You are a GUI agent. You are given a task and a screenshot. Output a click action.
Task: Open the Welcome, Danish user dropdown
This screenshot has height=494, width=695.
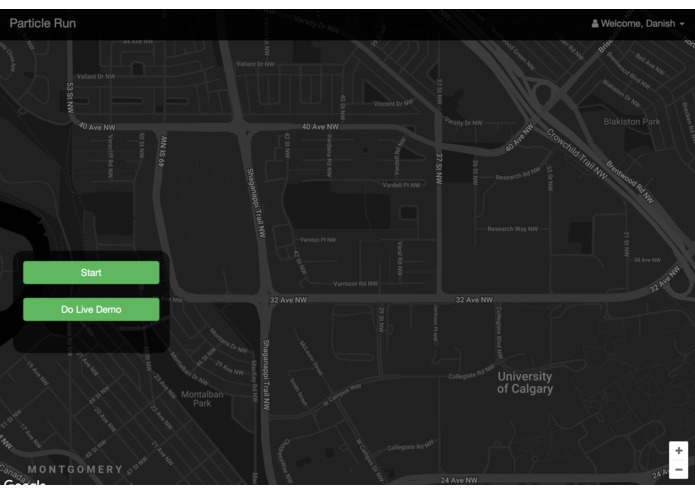pos(638,23)
